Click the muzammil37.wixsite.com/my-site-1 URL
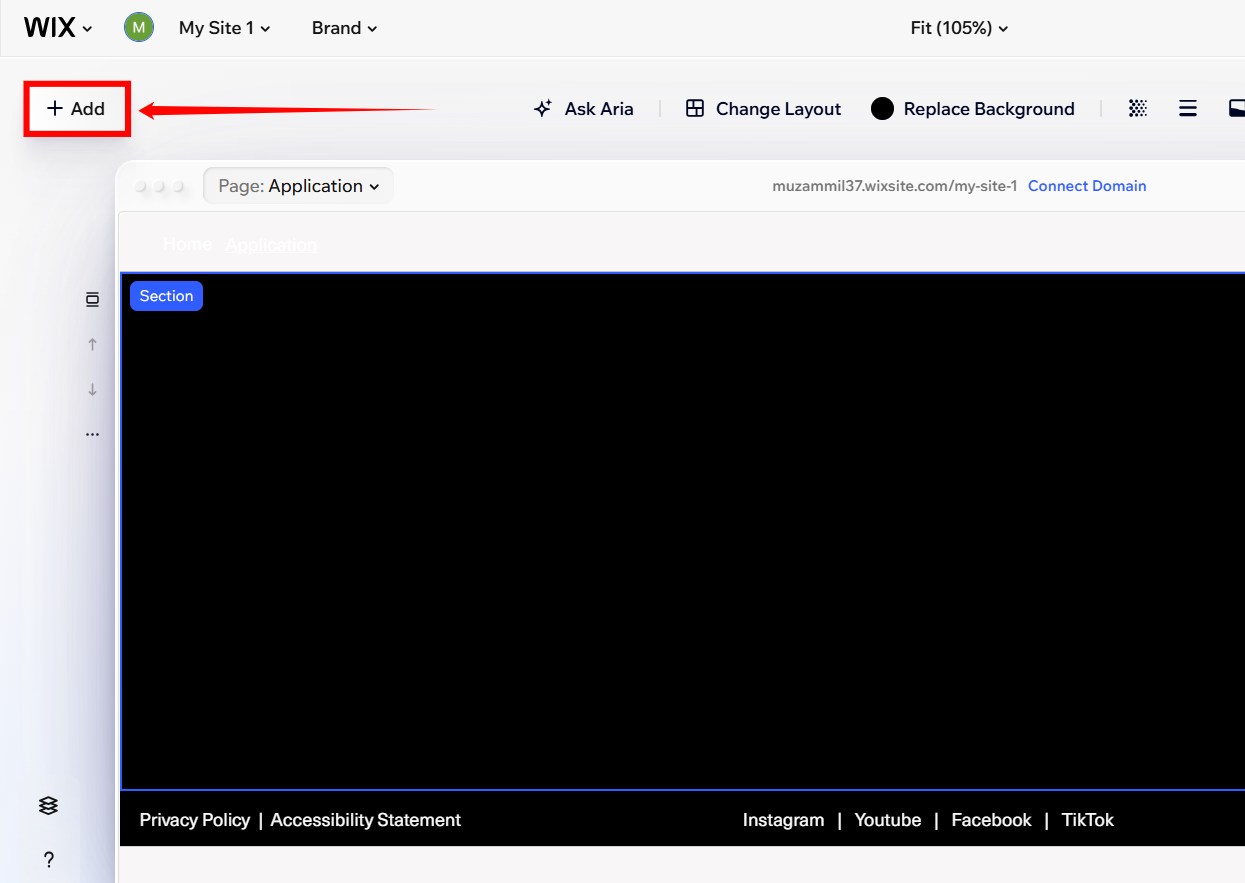Viewport: 1245px width, 883px height. point(895,186)
